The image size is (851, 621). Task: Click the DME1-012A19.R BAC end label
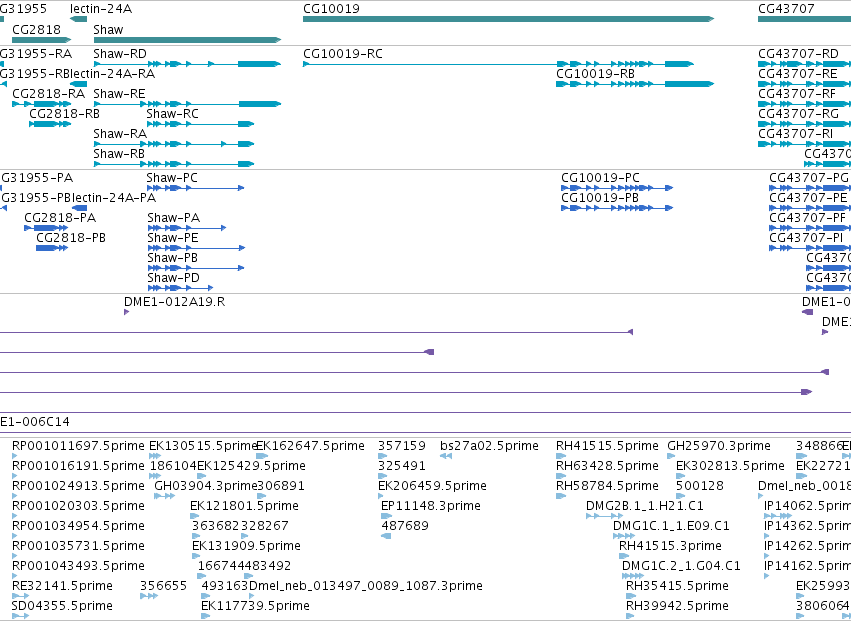(175, 303)
